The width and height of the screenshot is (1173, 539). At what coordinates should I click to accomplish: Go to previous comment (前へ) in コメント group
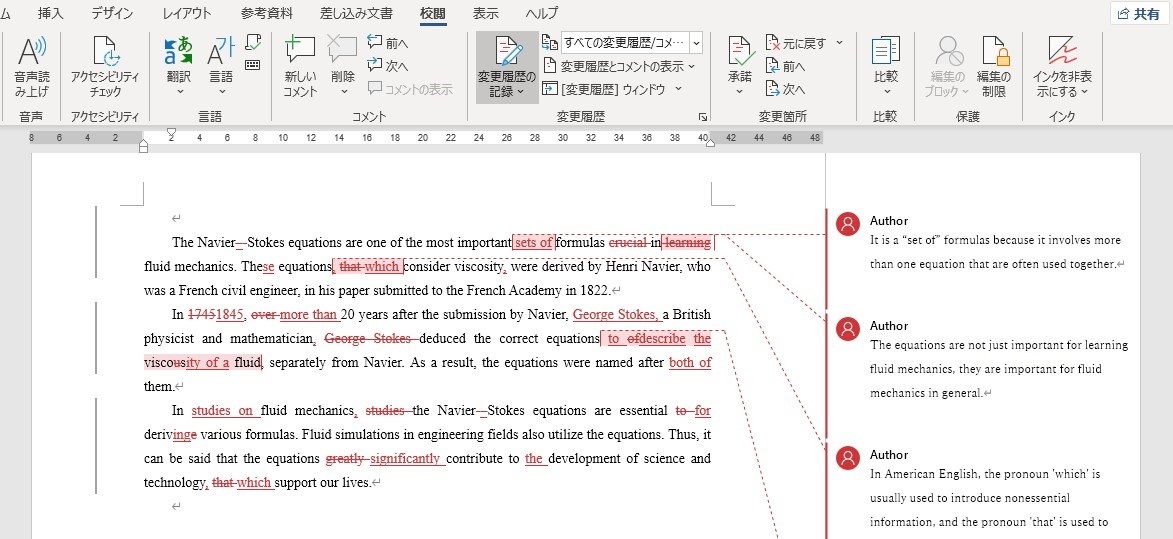388,43
